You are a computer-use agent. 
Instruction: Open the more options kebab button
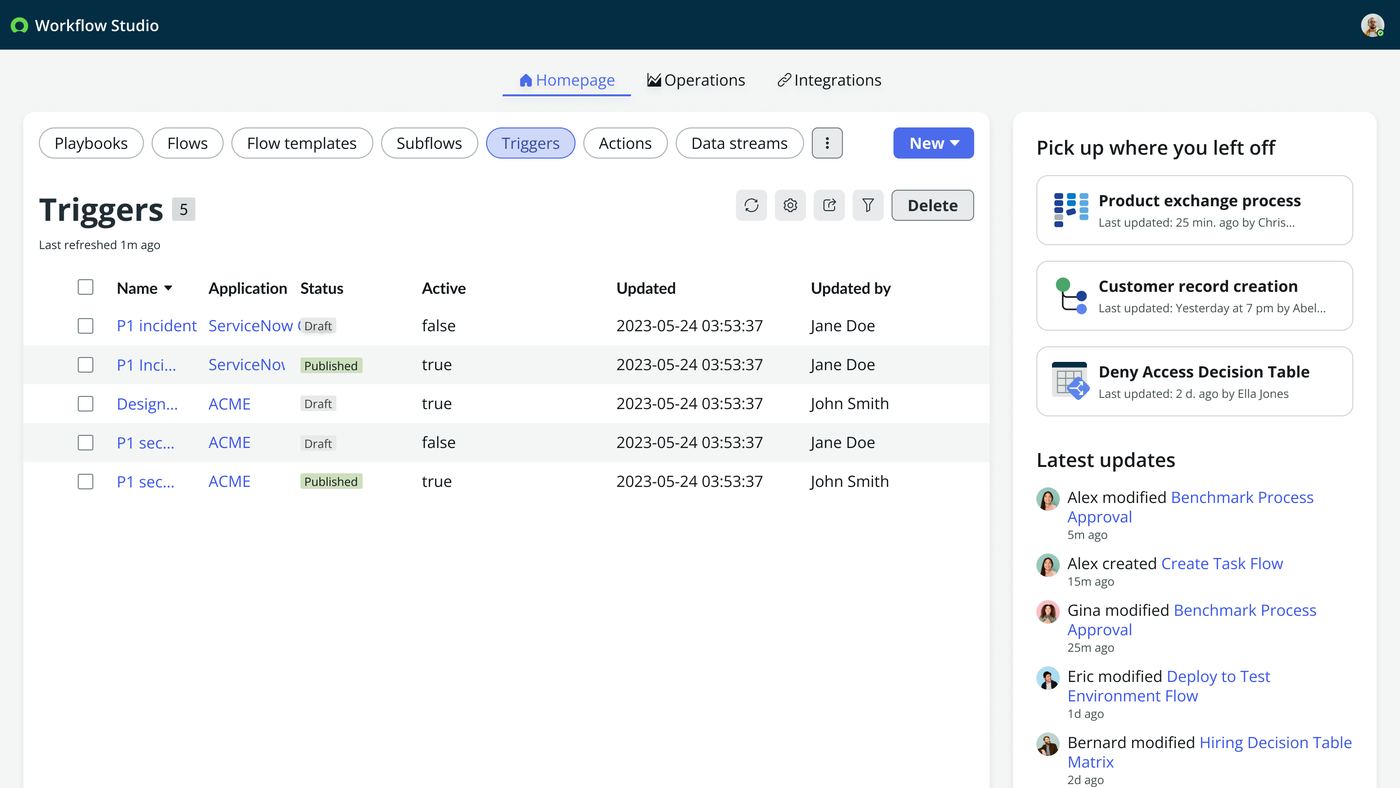pos(827,143)
